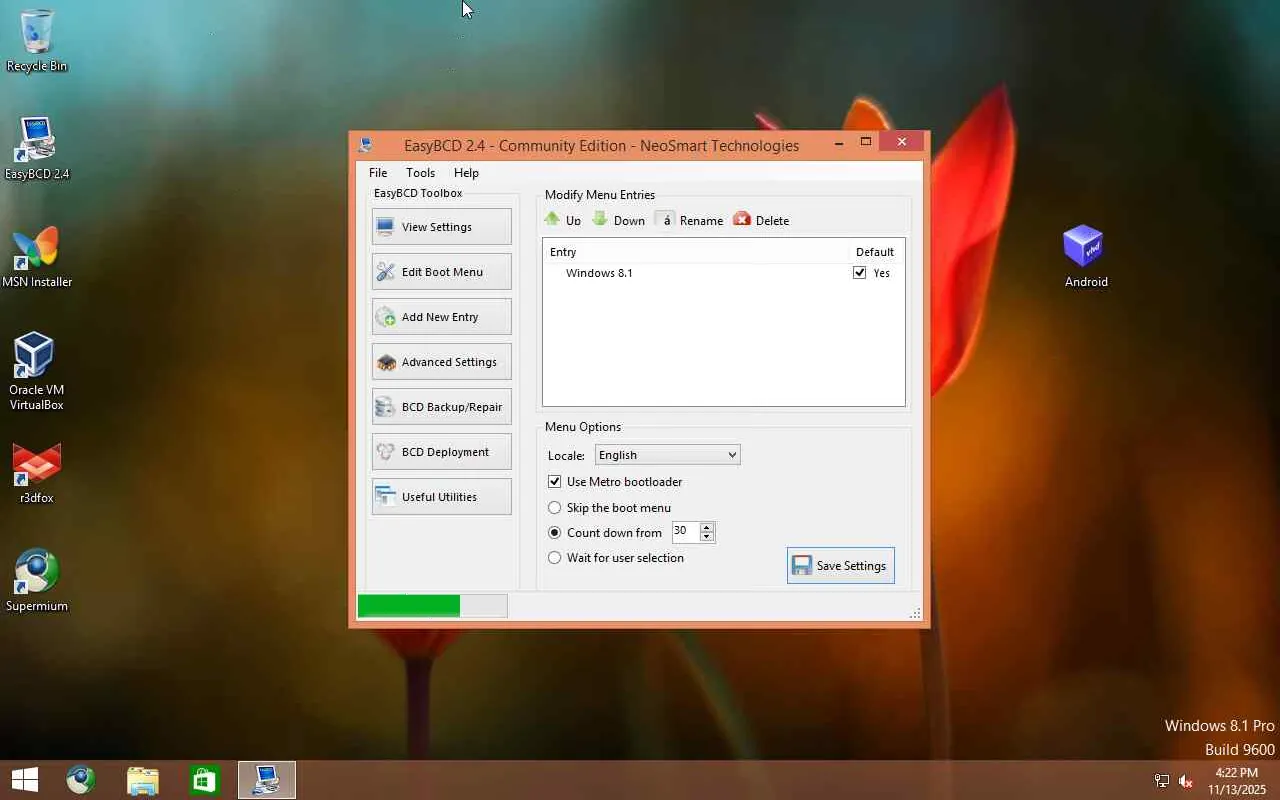Click the muted volume tray icon
This screenshot has height=800, width=1280.
click(x=1186, y=781)
